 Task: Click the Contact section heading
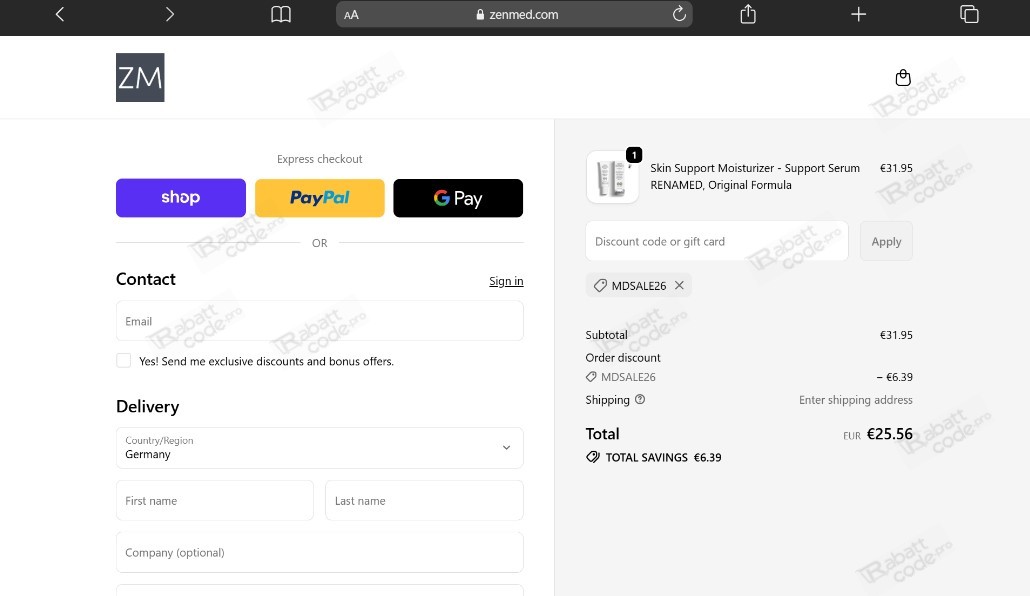(x=146, y=279)
